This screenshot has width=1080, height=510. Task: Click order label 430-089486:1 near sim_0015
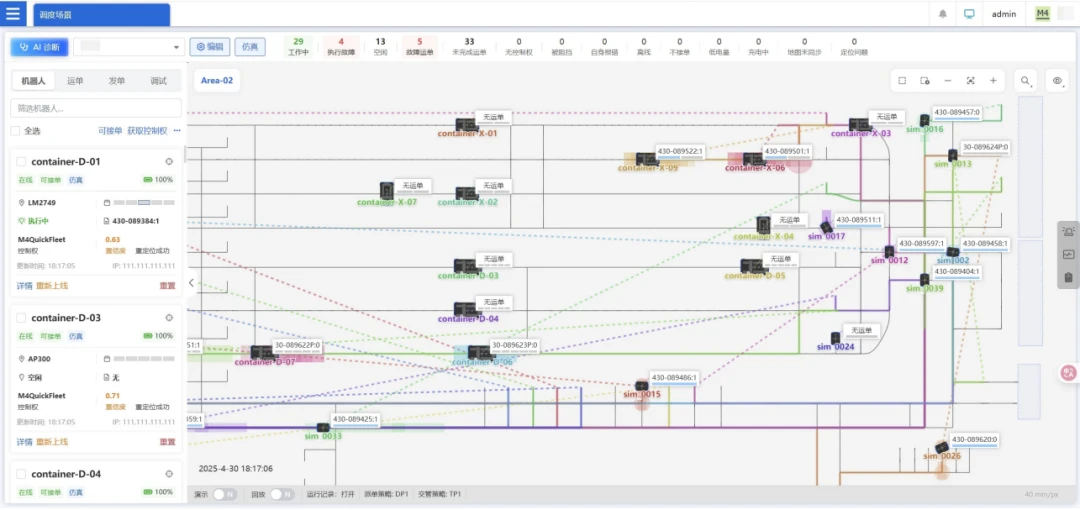(x=674, y=378)
